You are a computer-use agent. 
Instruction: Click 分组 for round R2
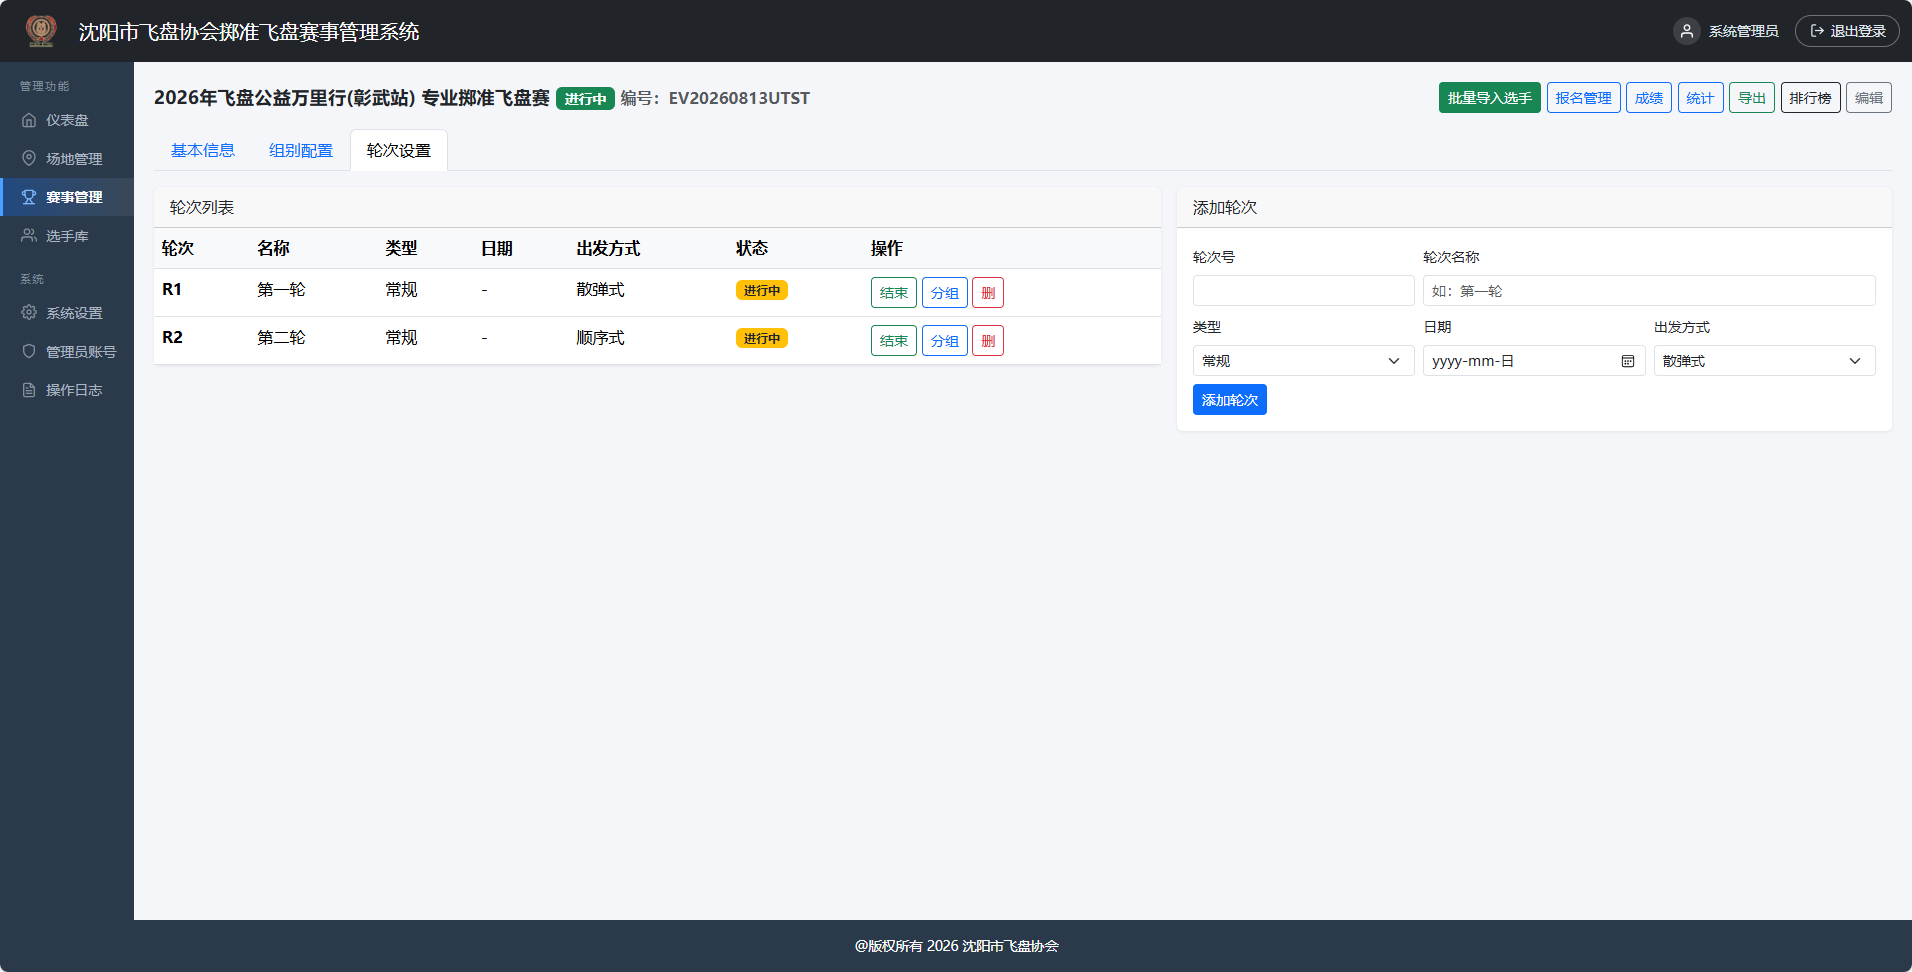pos(945,341)
